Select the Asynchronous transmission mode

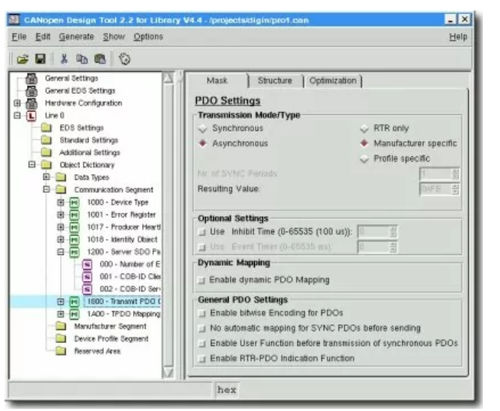point(203,143)
